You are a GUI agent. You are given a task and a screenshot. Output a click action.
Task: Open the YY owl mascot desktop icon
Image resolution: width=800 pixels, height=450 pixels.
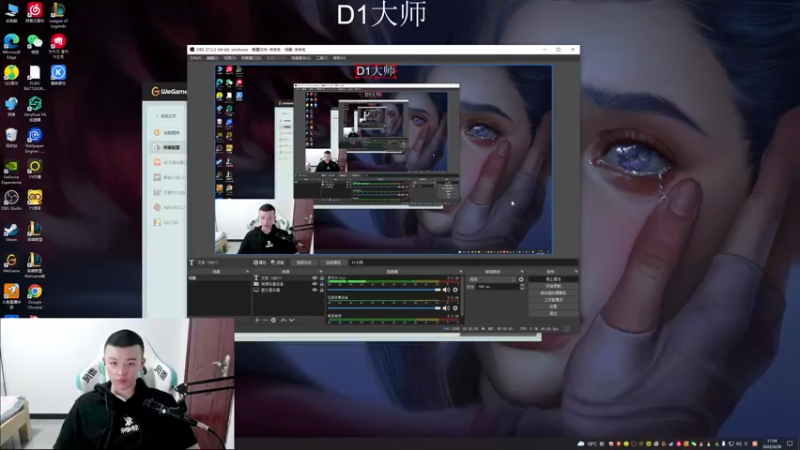point(35,200)
